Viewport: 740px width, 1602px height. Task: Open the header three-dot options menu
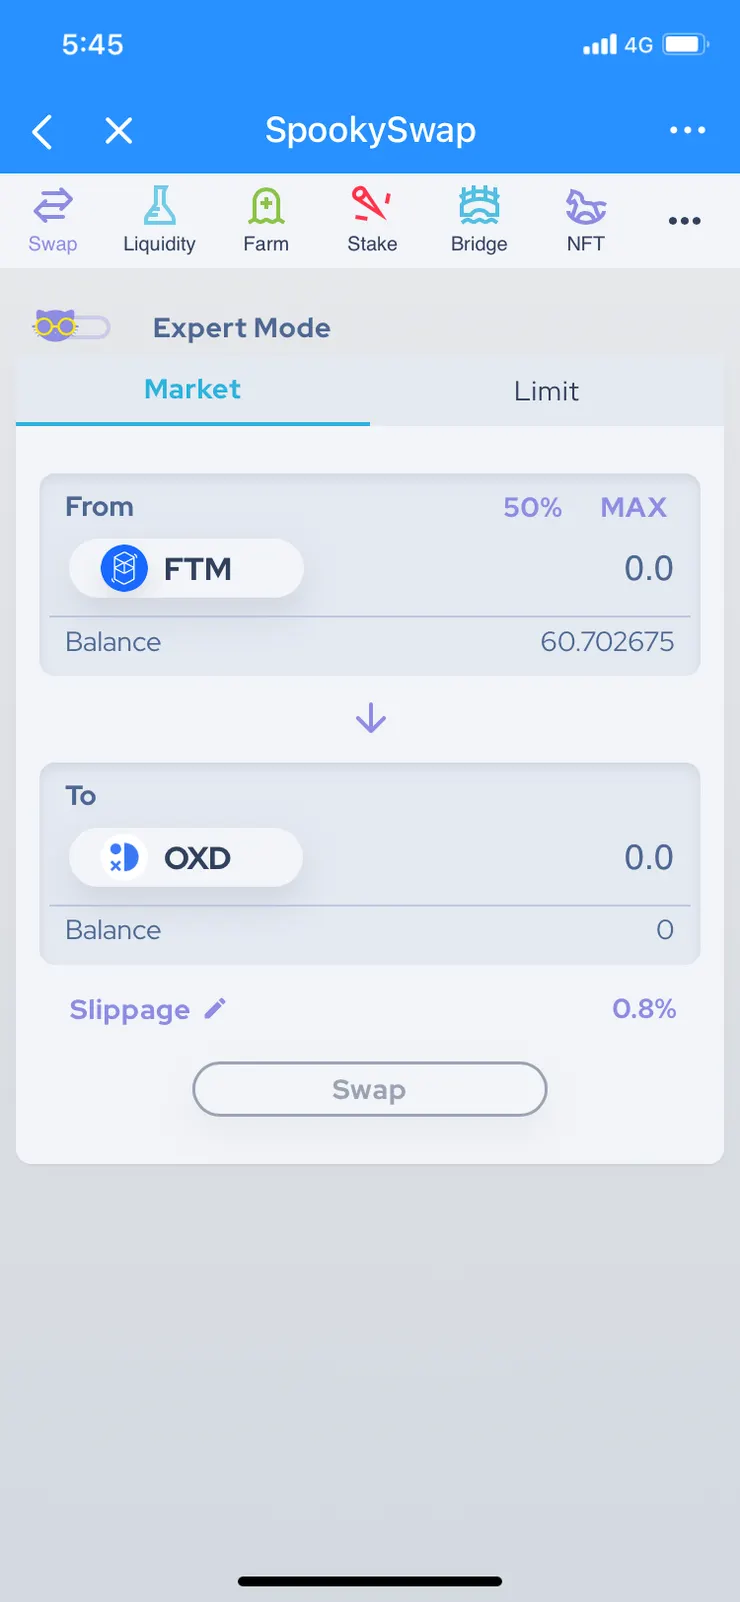[x=687, y=131]
